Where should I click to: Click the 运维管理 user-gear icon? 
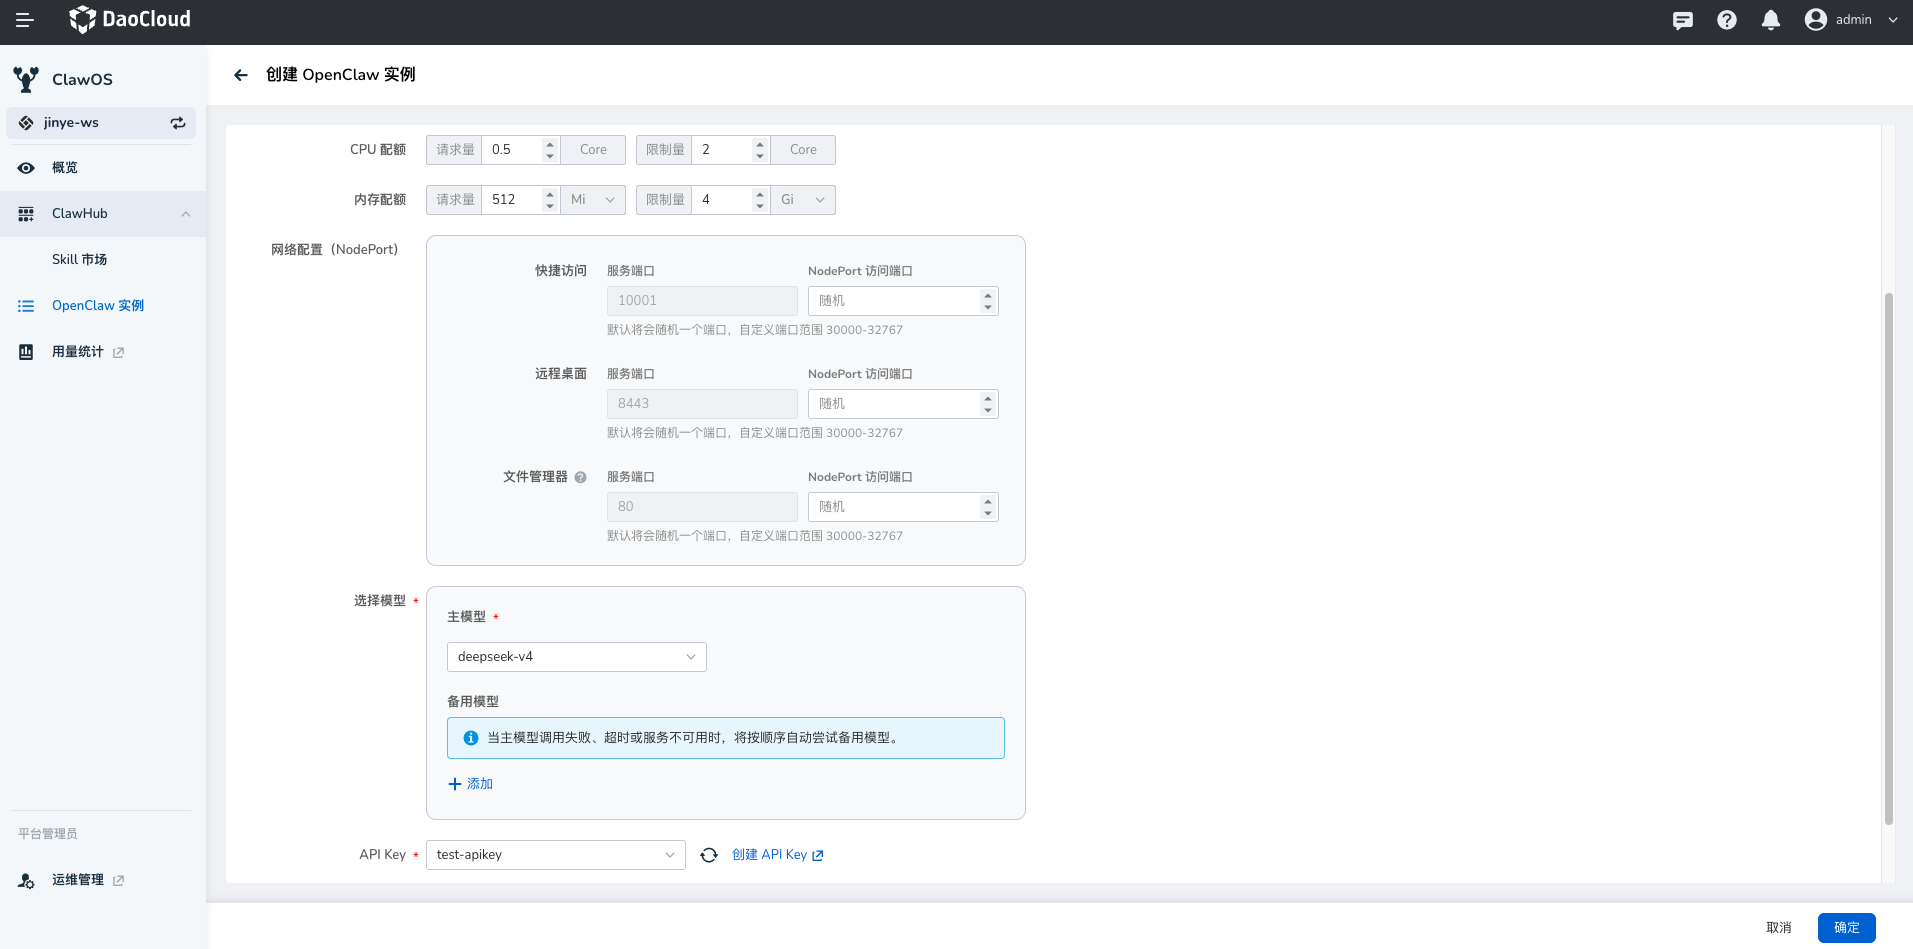pos(26,881)
